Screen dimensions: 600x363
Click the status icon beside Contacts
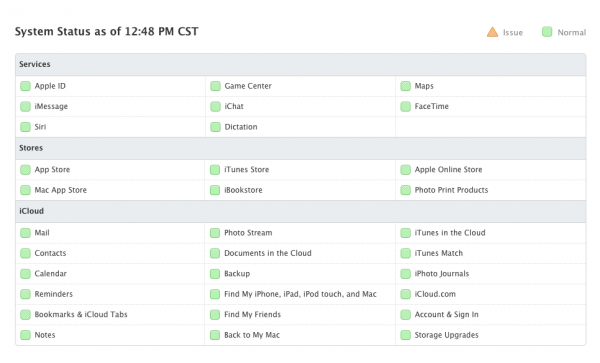(x=25, y=253)
